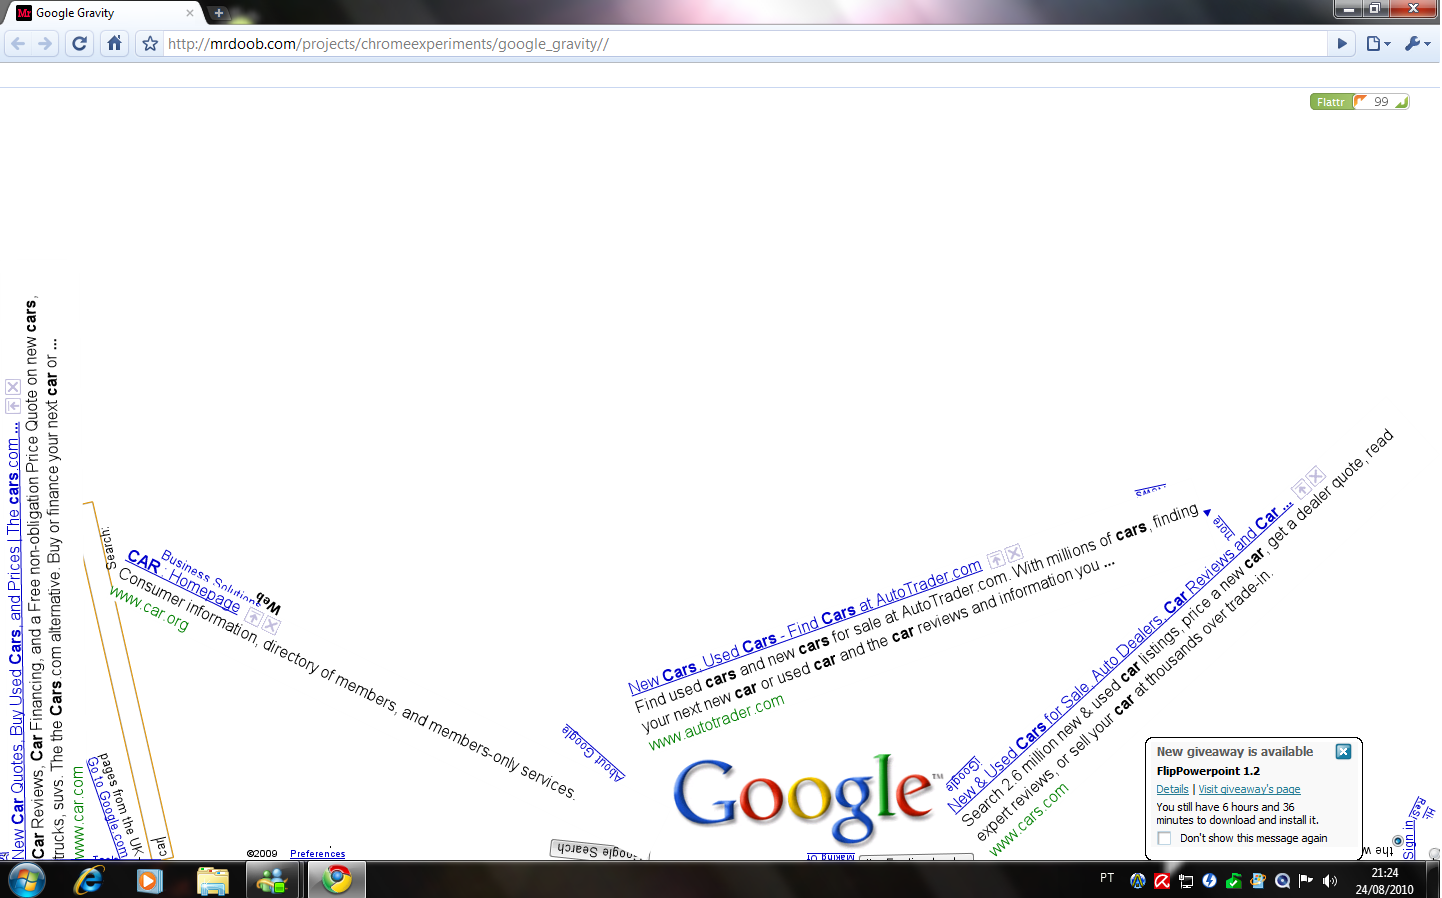The width and height of the screenshot is (1442, 898).
Task: Click the promote arrow at the left page edge
Action: click(13, 405)
